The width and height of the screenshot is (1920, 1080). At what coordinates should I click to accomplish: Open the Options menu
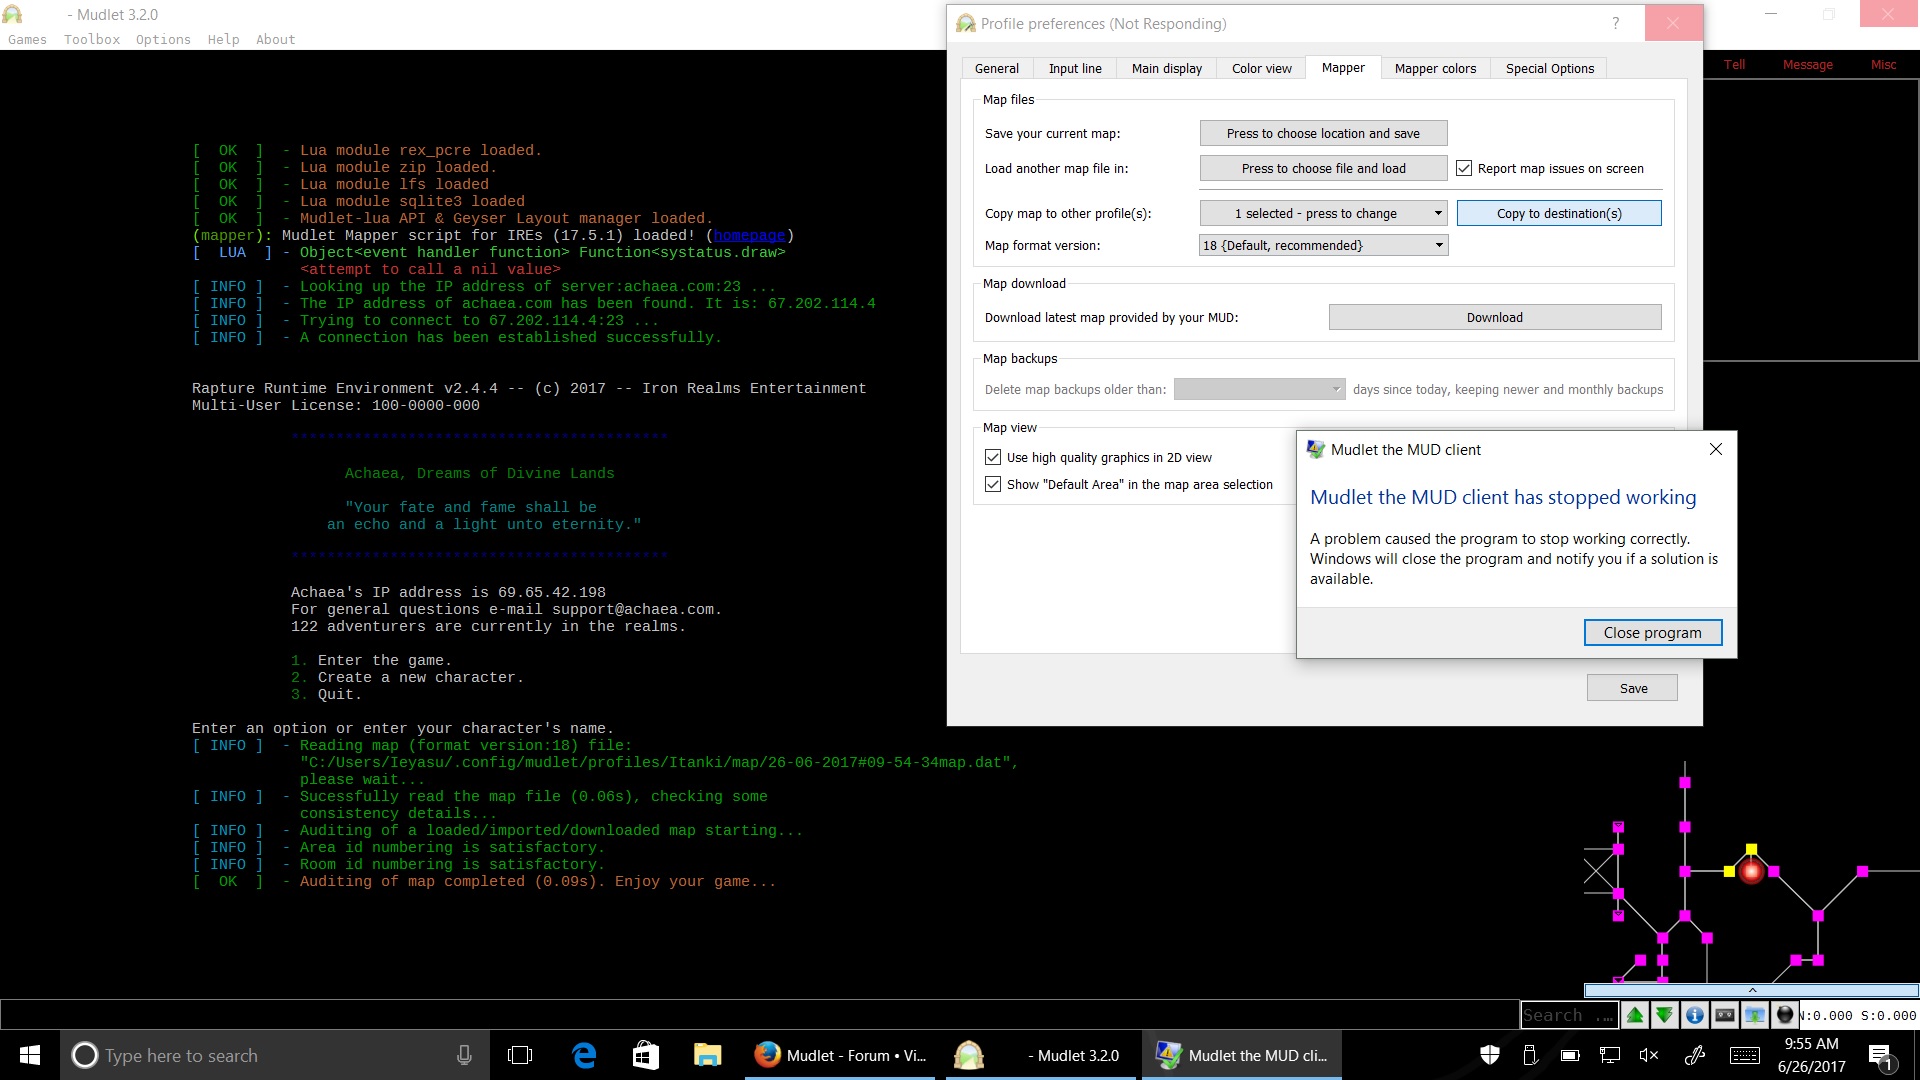[163, 39]
